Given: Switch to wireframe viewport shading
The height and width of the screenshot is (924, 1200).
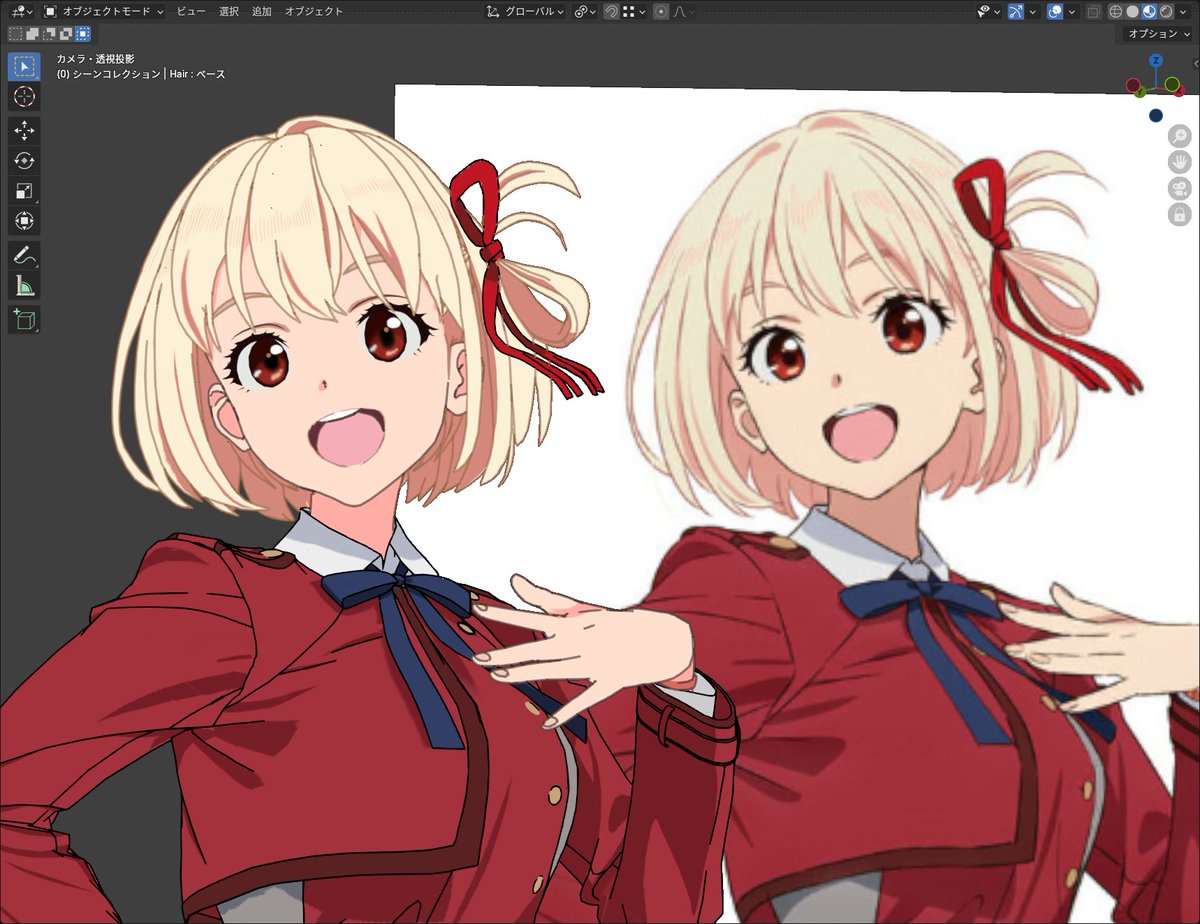Looking at the screenshot, I should pyautogui.click(x=1116, y=12).
